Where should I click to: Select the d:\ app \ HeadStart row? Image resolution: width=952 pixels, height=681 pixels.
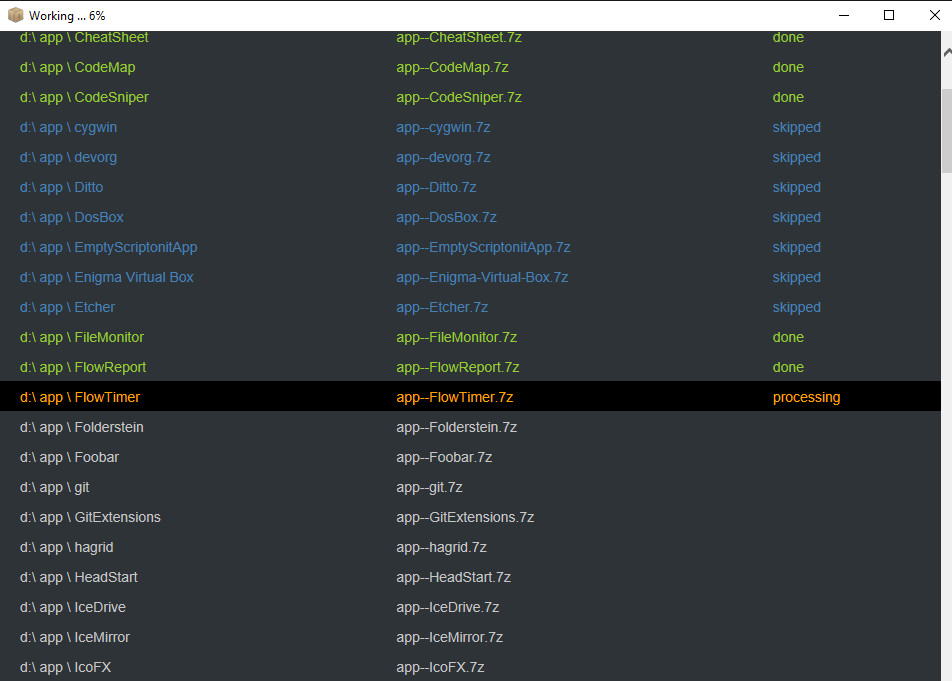[x=471, y=578]
